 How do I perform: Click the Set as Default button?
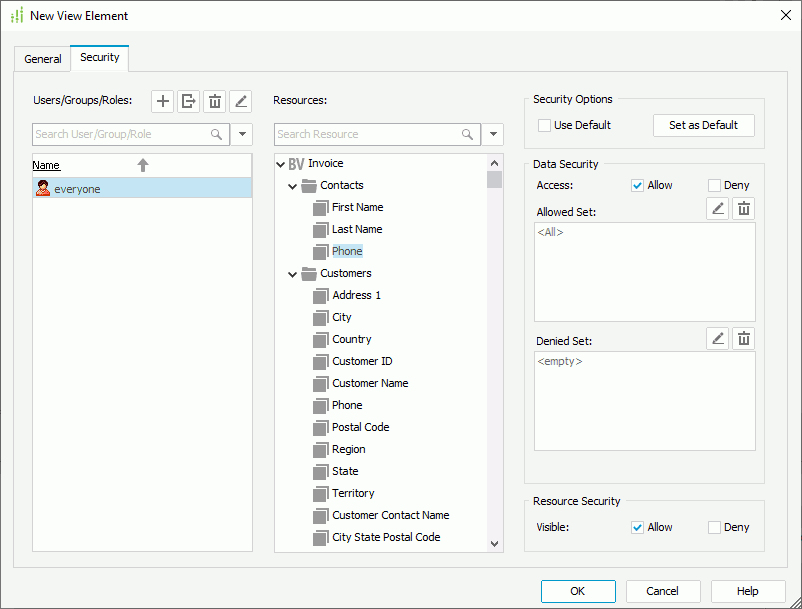pyautogui.click(x=704, y=125)
